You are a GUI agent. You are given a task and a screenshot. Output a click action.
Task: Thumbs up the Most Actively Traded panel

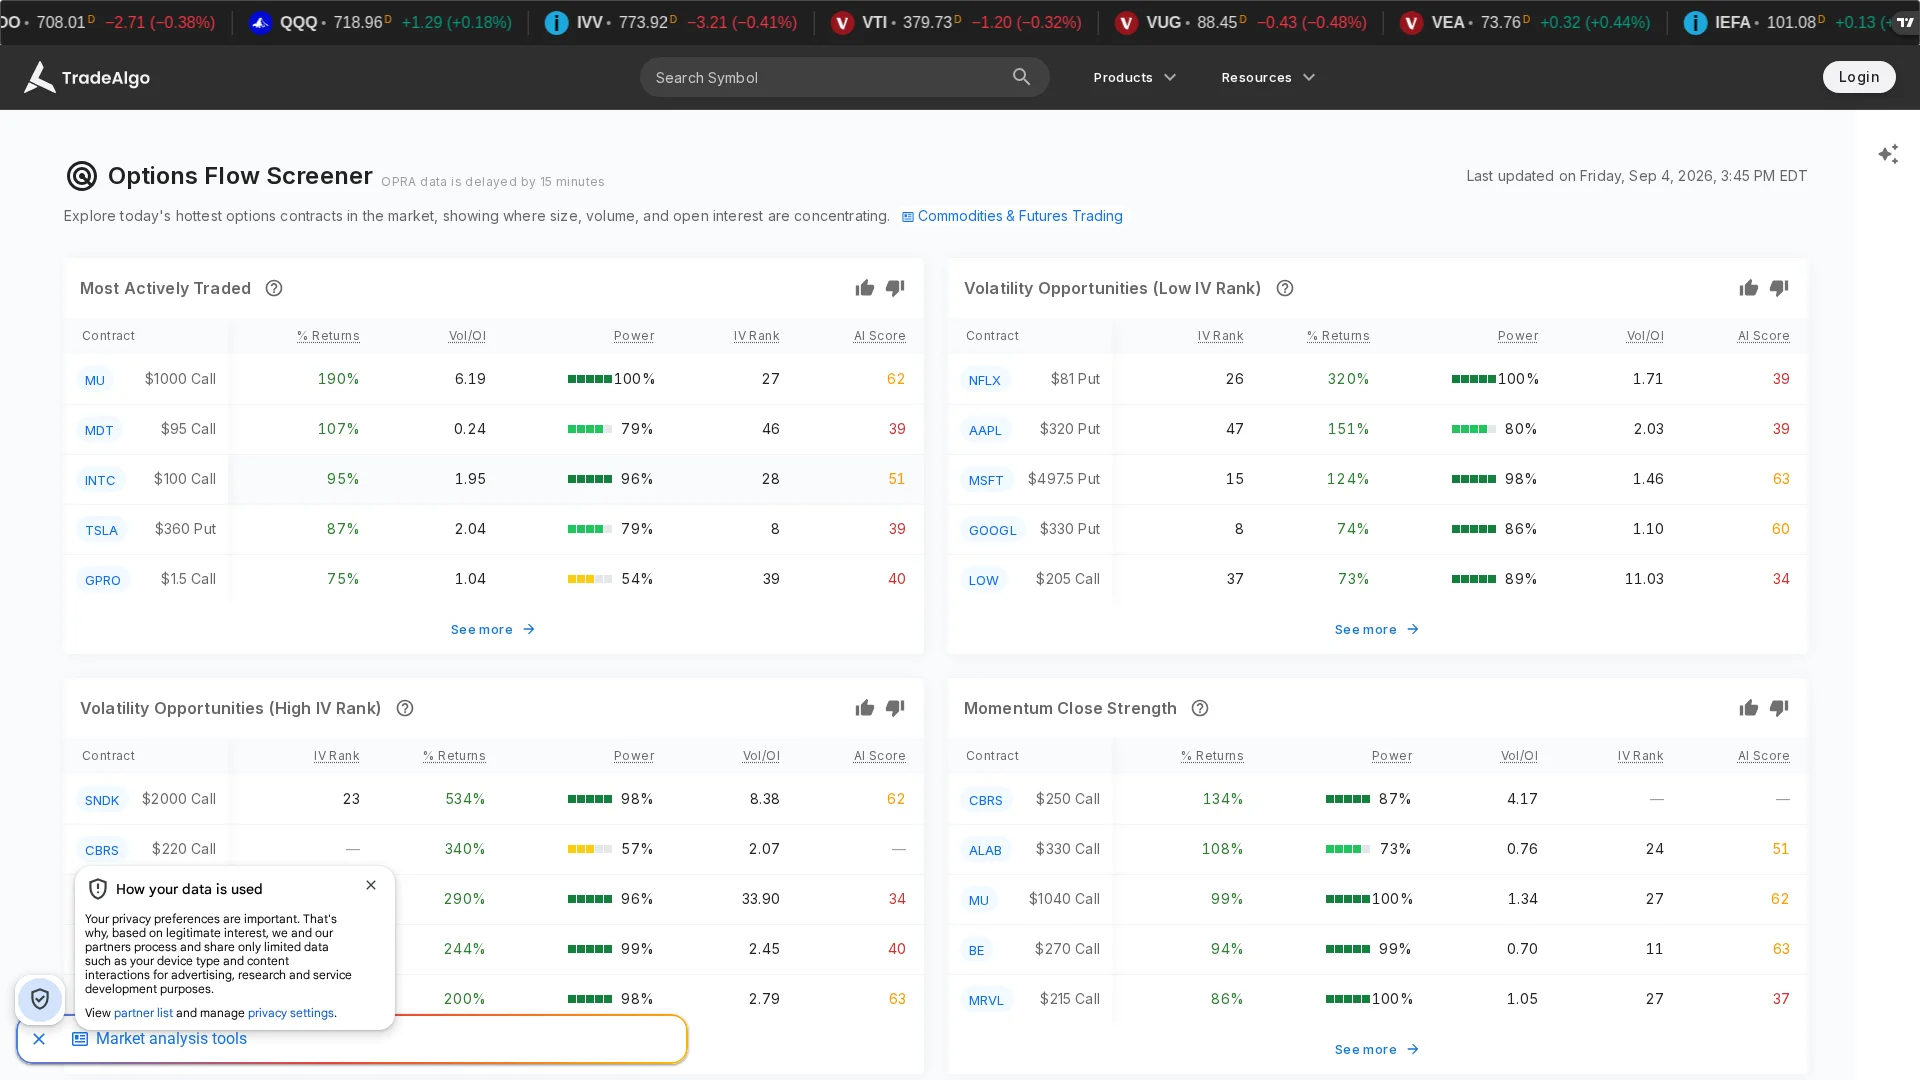coord(865,288)
